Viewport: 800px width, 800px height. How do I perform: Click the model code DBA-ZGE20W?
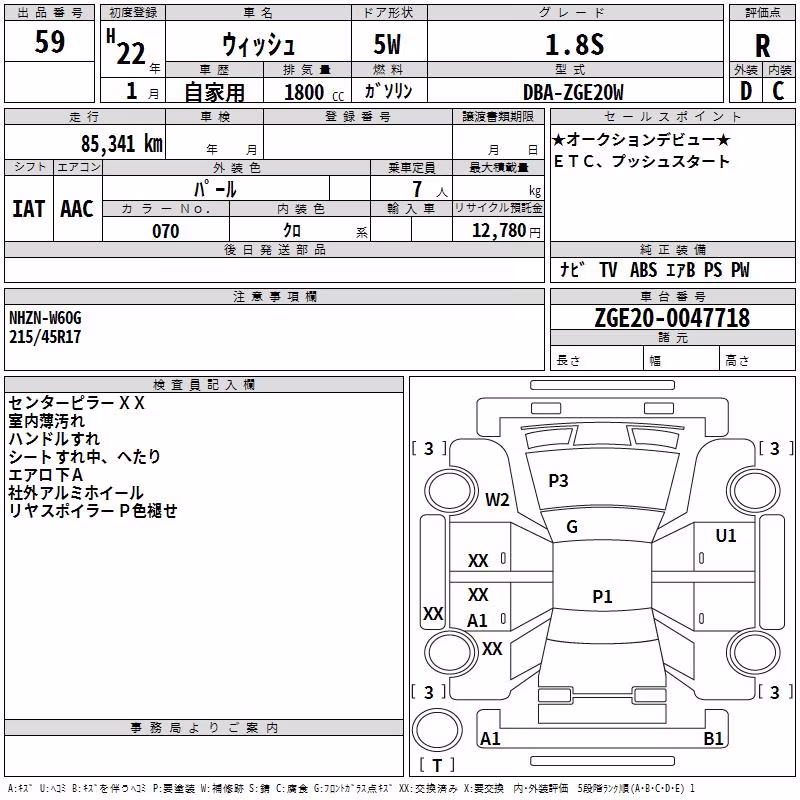(x=573, y=92)
